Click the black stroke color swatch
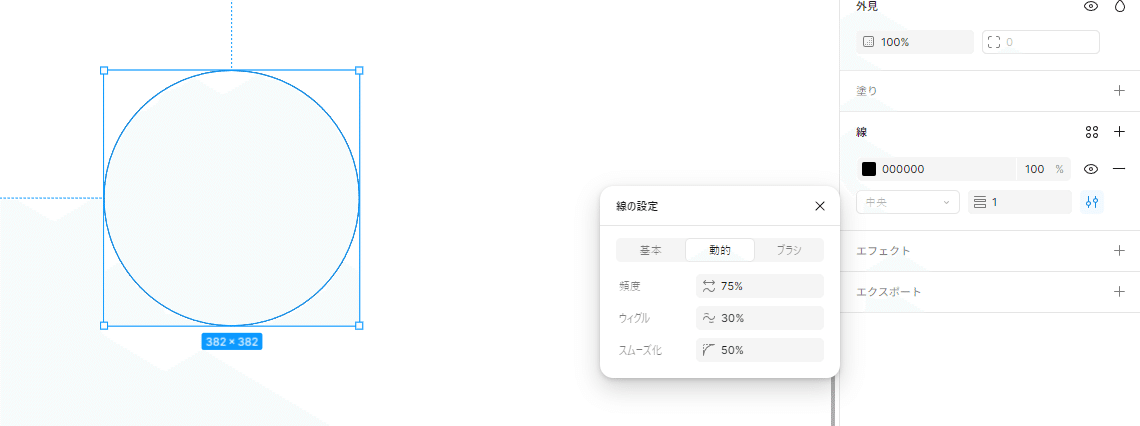Screen dimensions: 1140x426 (869, 170)
